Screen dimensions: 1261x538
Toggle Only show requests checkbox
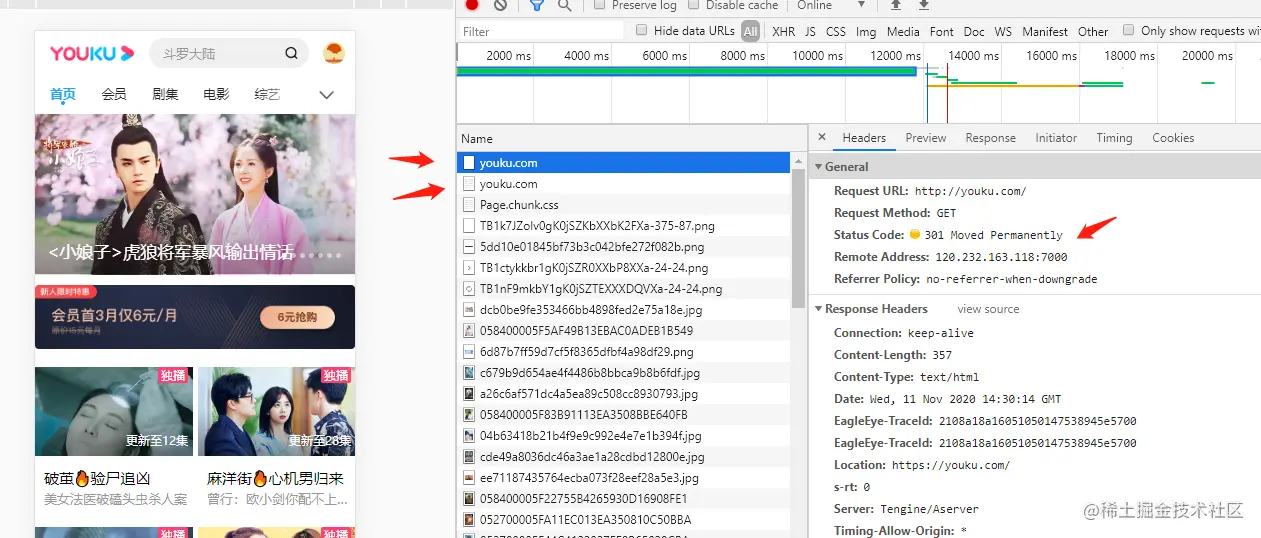1129,31
